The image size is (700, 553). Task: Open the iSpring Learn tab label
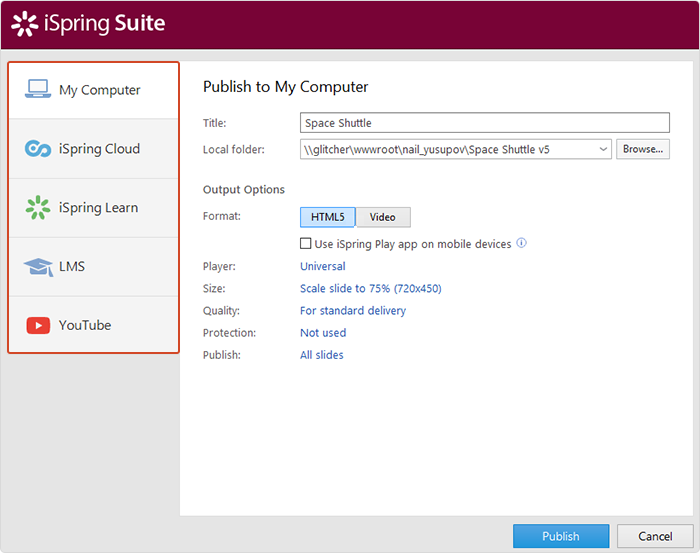(98, 208)
